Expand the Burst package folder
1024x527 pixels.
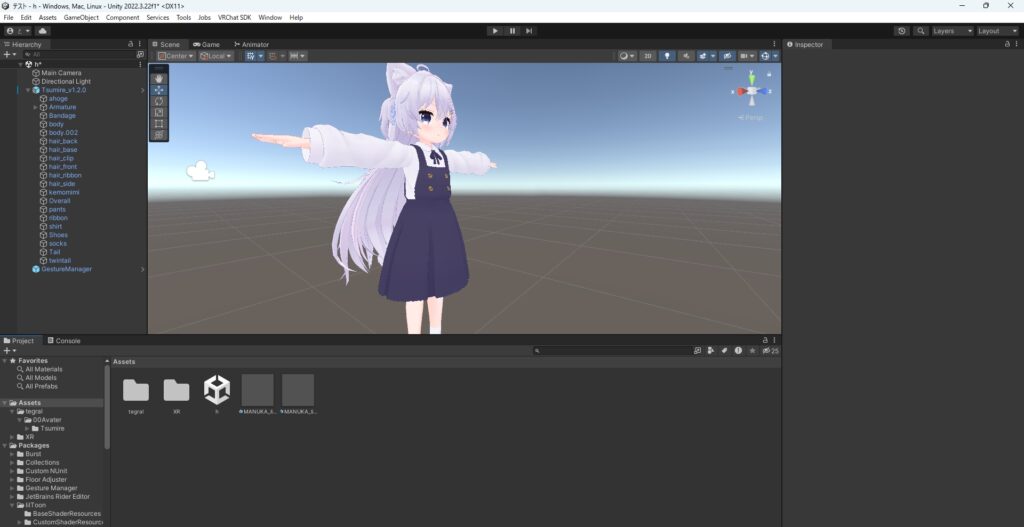tap(12, 454)
